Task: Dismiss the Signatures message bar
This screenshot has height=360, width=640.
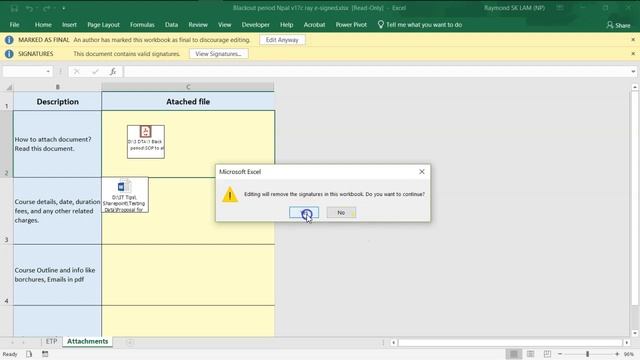Action: tap(633, 54)
